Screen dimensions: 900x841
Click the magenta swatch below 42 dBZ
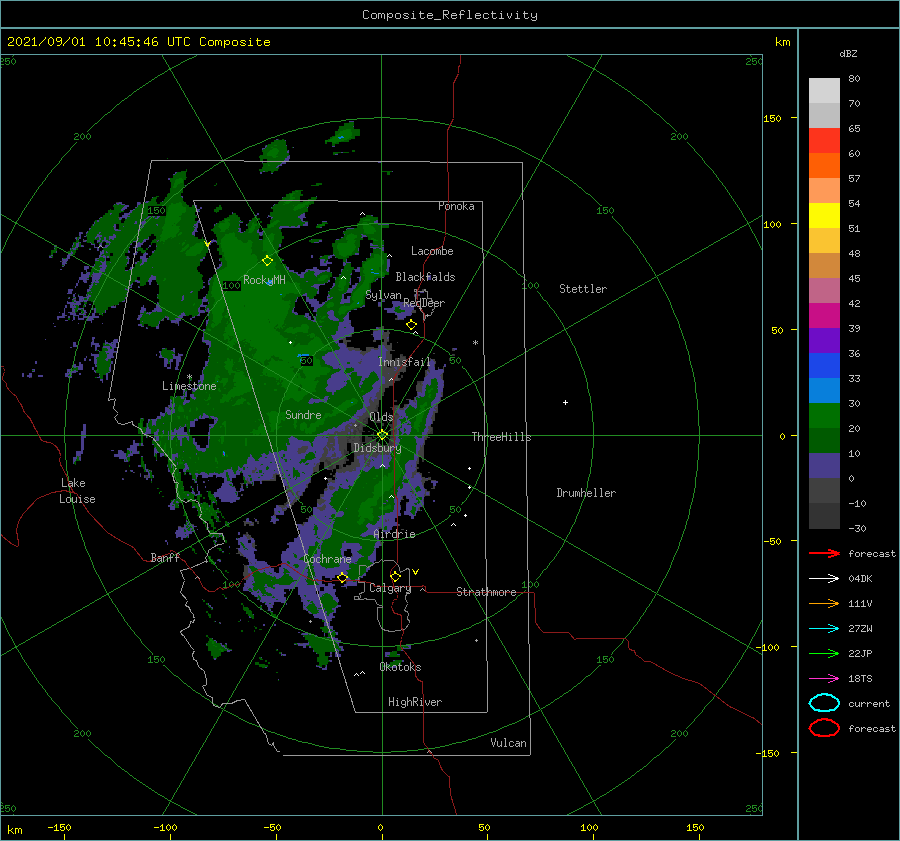point(824,316)
